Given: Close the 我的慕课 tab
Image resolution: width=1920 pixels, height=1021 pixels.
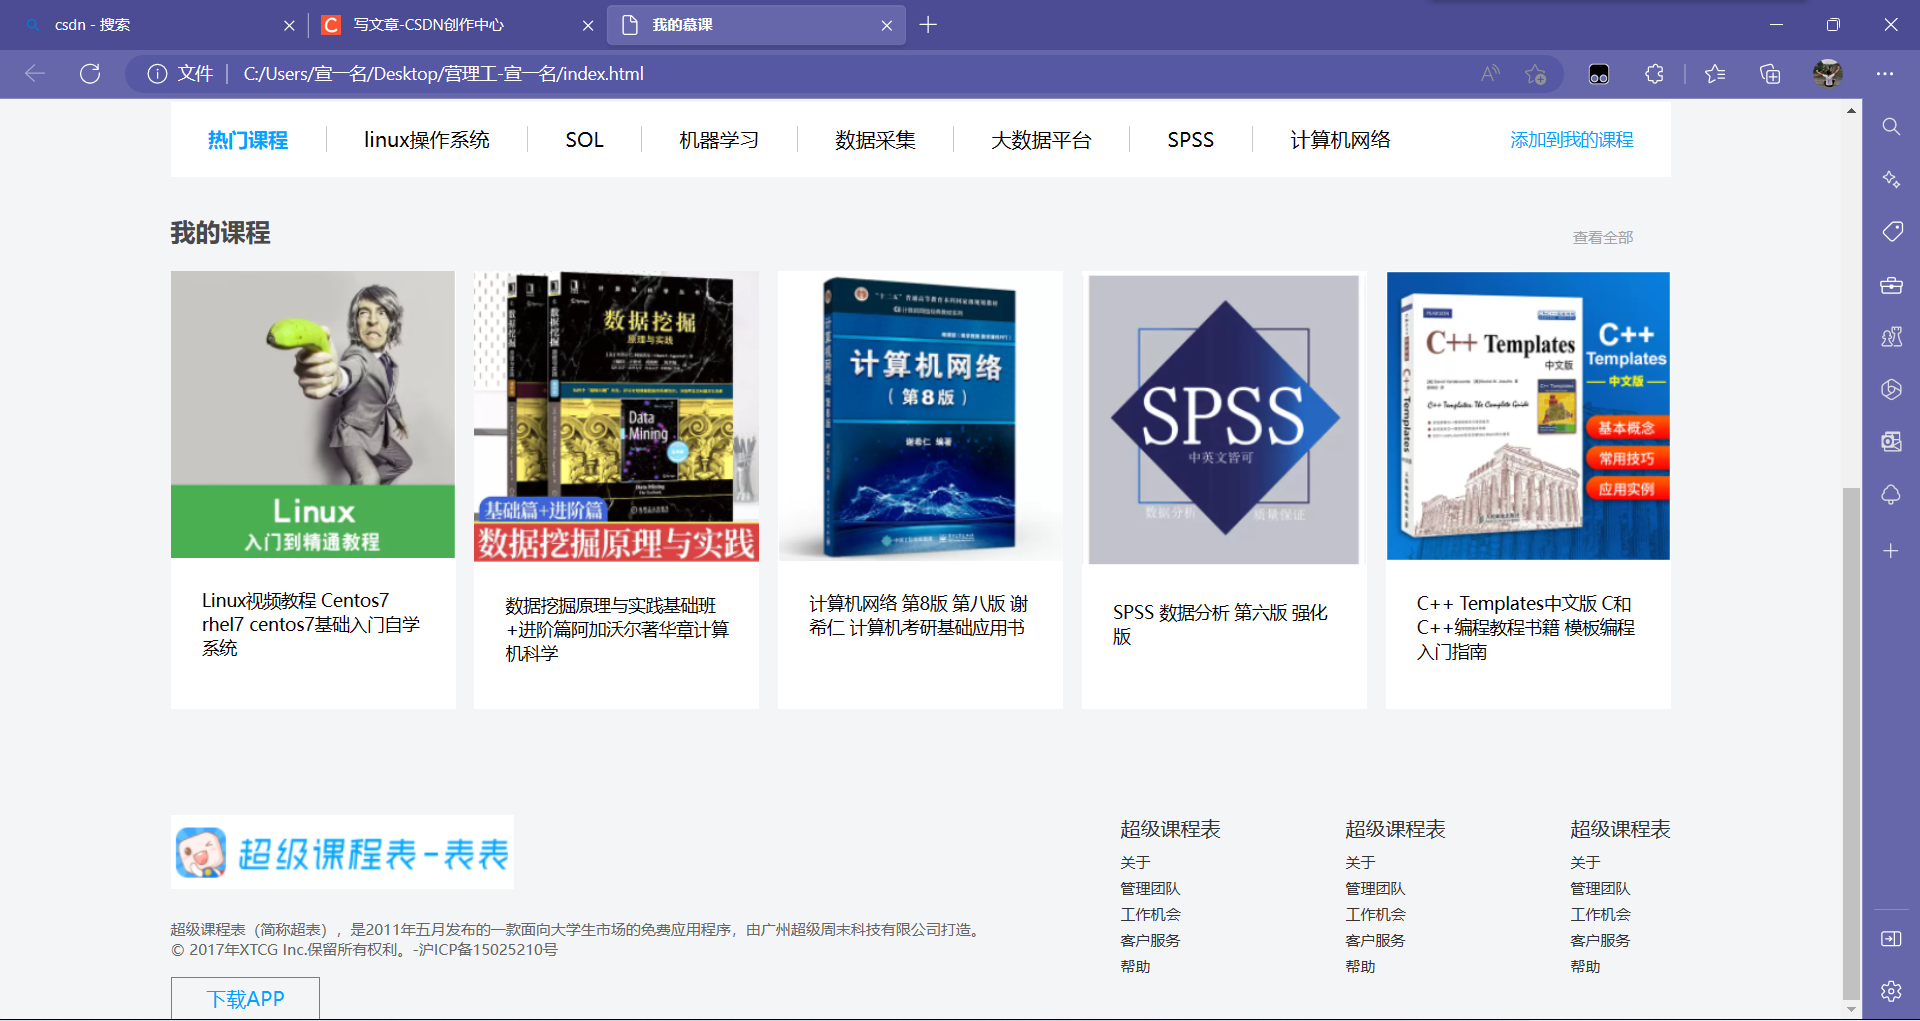Looking at the screenshot, I should [x=887, y=25].
